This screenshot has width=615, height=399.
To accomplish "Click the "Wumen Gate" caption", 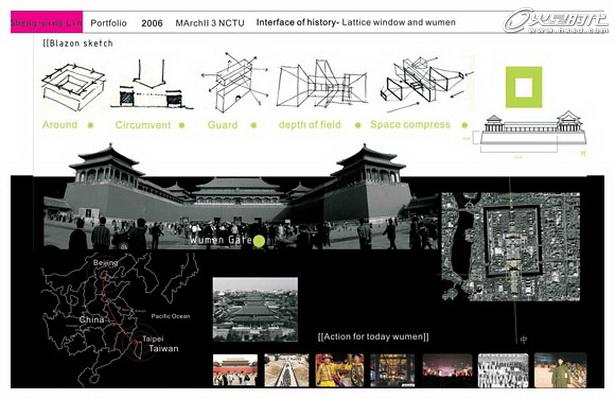I will (221, 240).
